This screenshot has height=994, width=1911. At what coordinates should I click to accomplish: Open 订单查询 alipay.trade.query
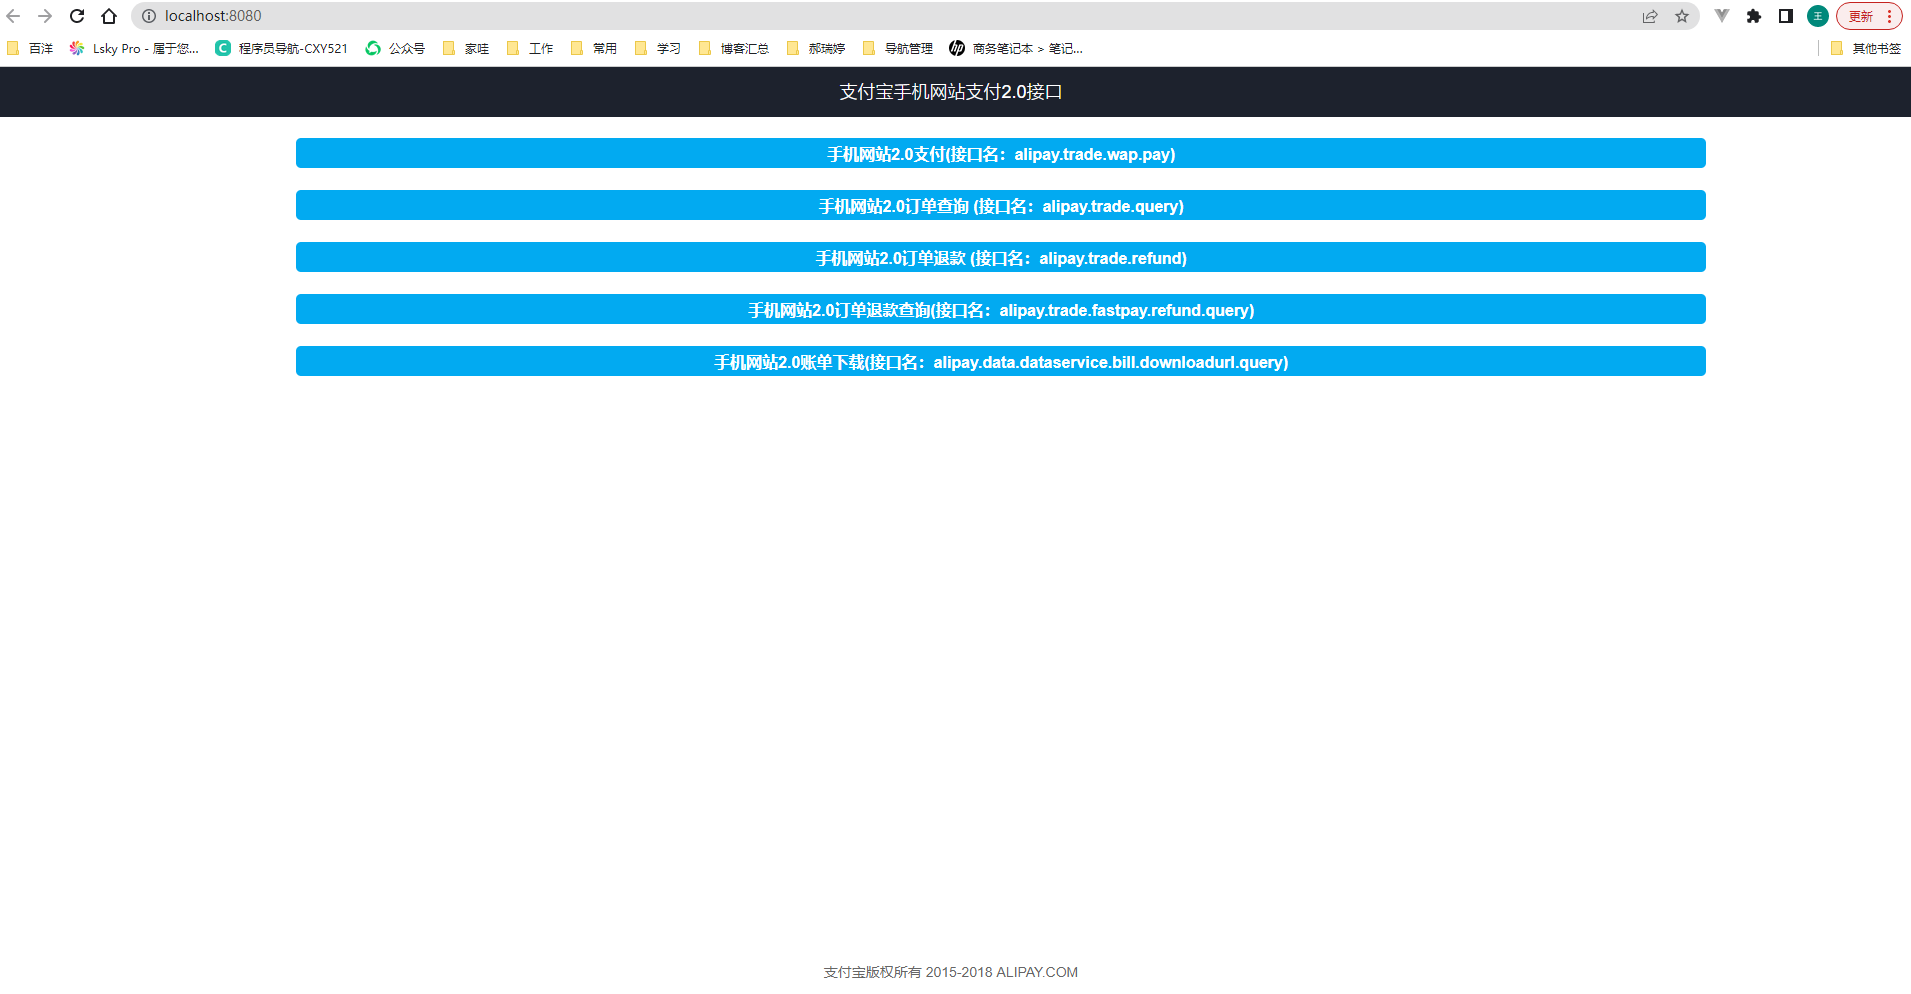pos(1001,205)
